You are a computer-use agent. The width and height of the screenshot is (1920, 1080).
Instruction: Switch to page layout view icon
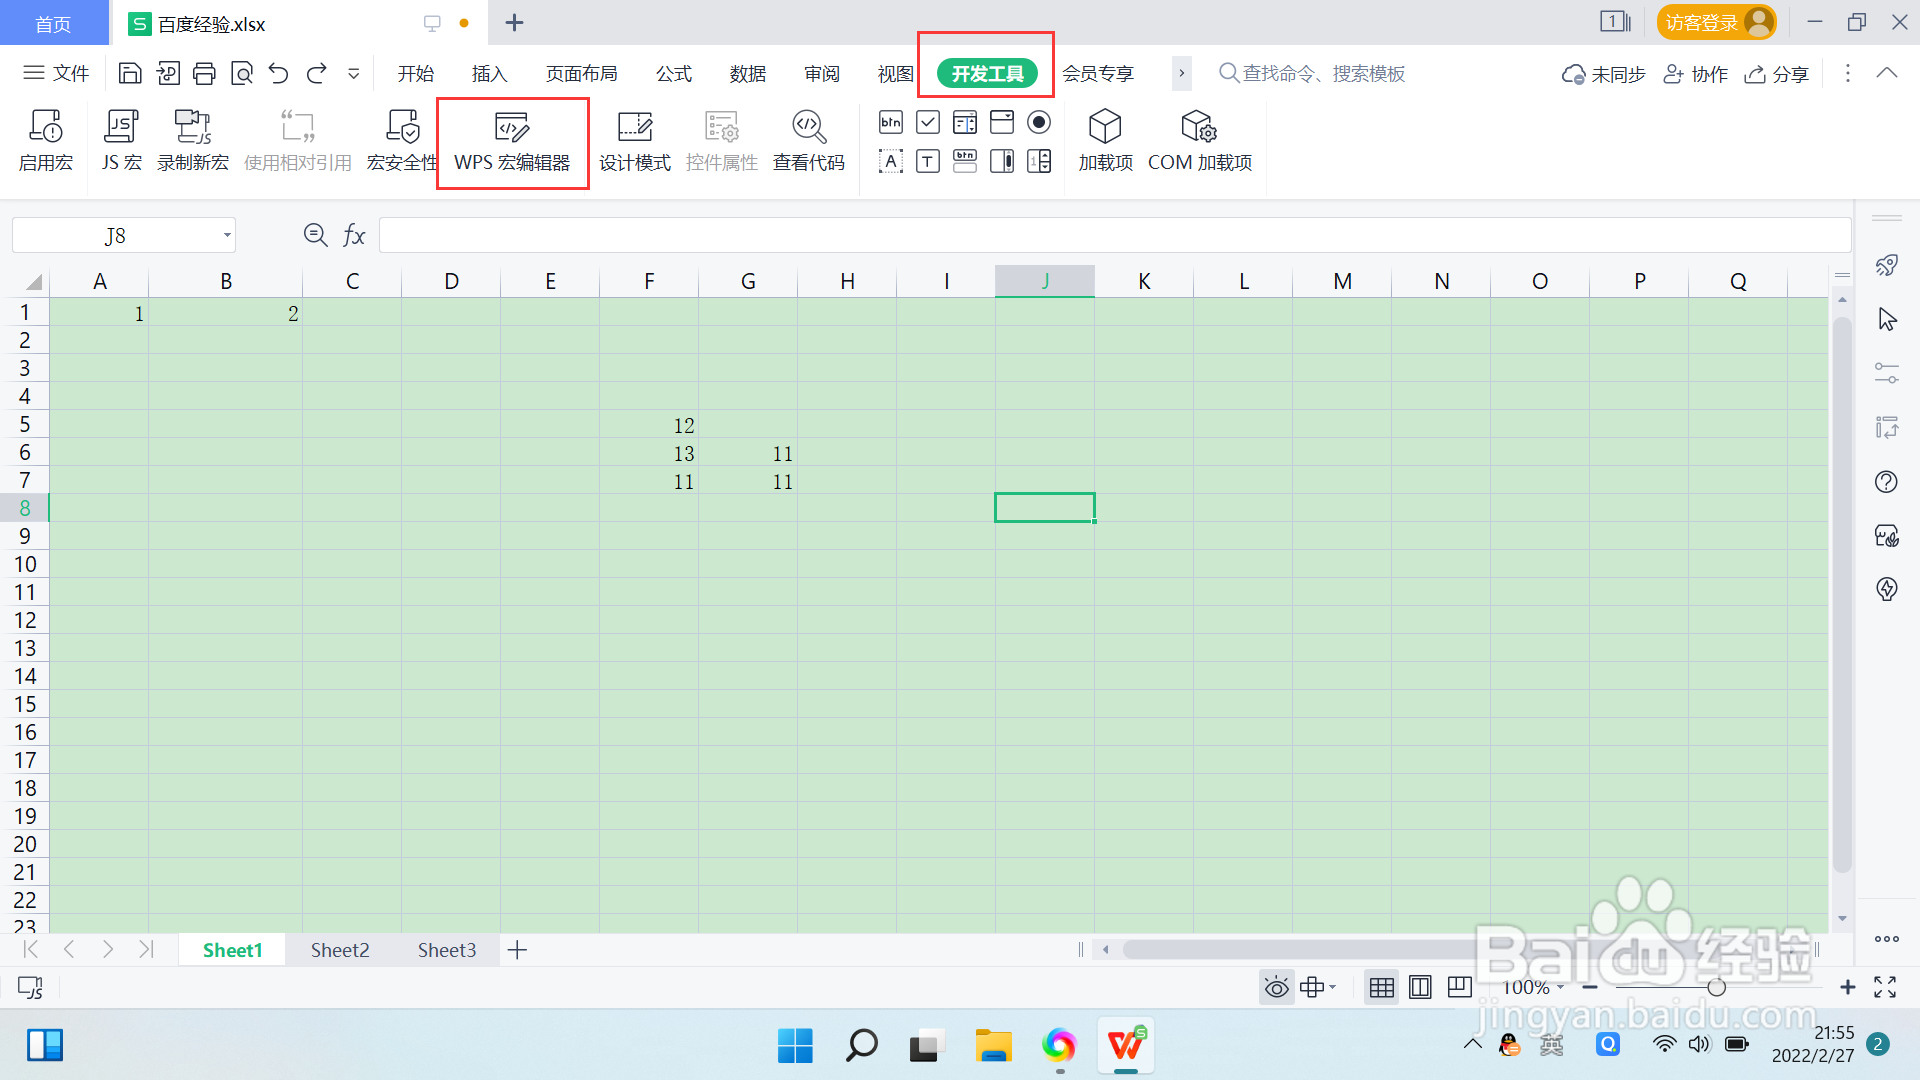(x=1420, y=988)
